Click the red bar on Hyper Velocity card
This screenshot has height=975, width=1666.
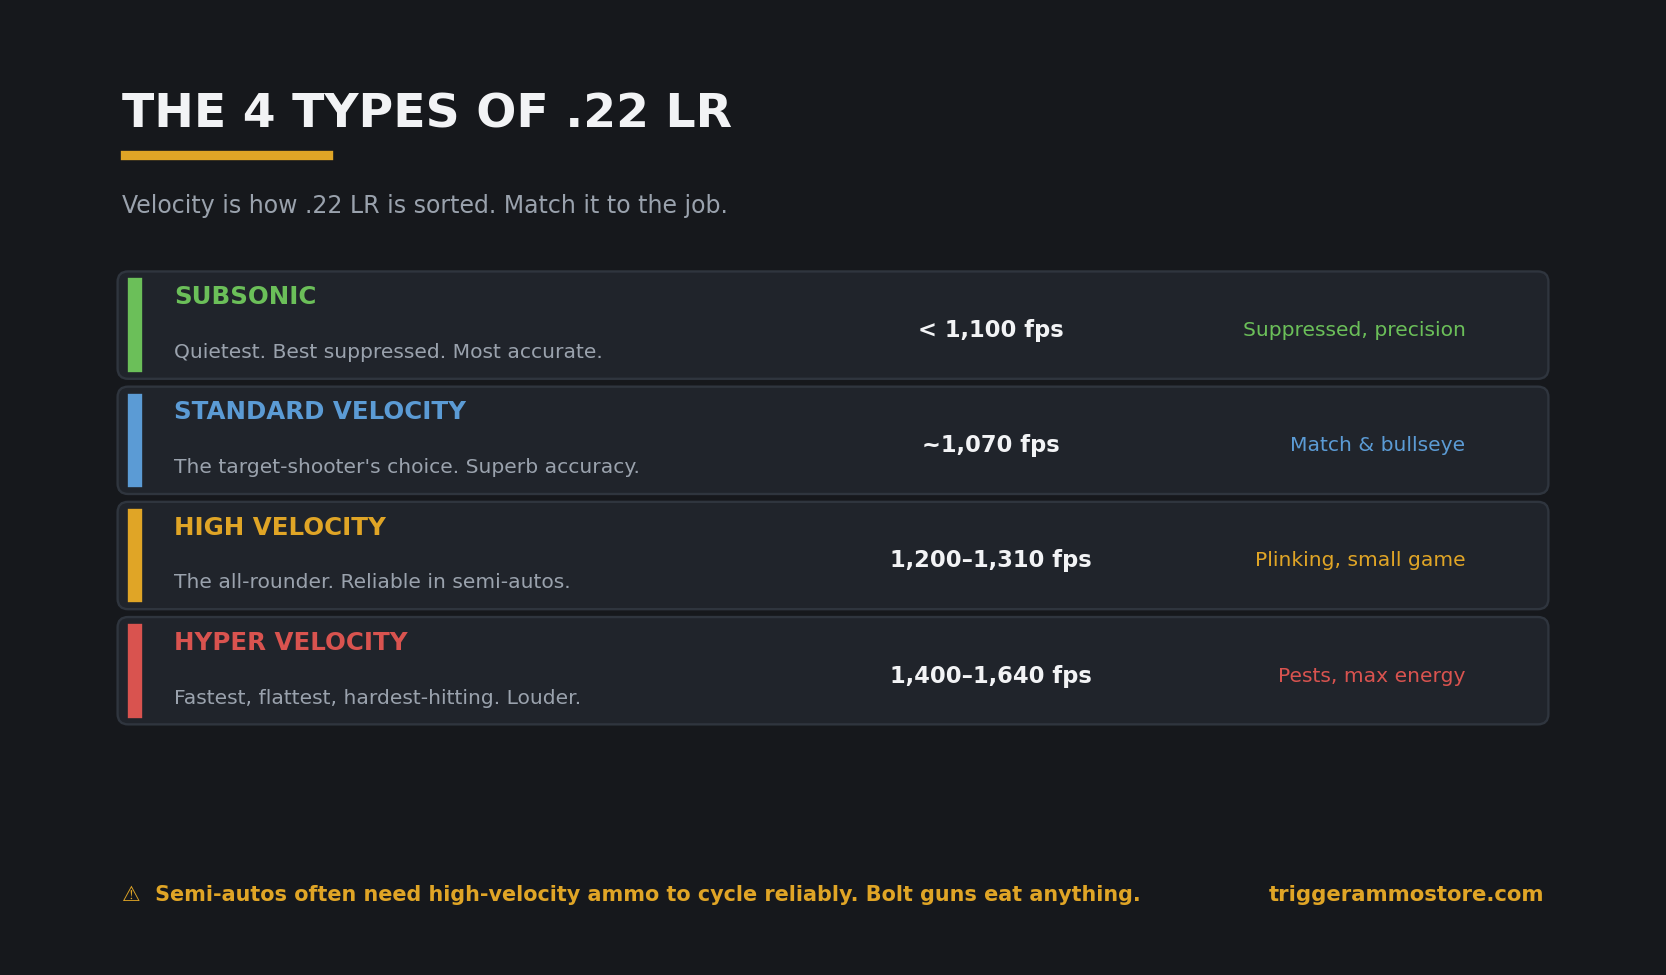click(135, 671)
